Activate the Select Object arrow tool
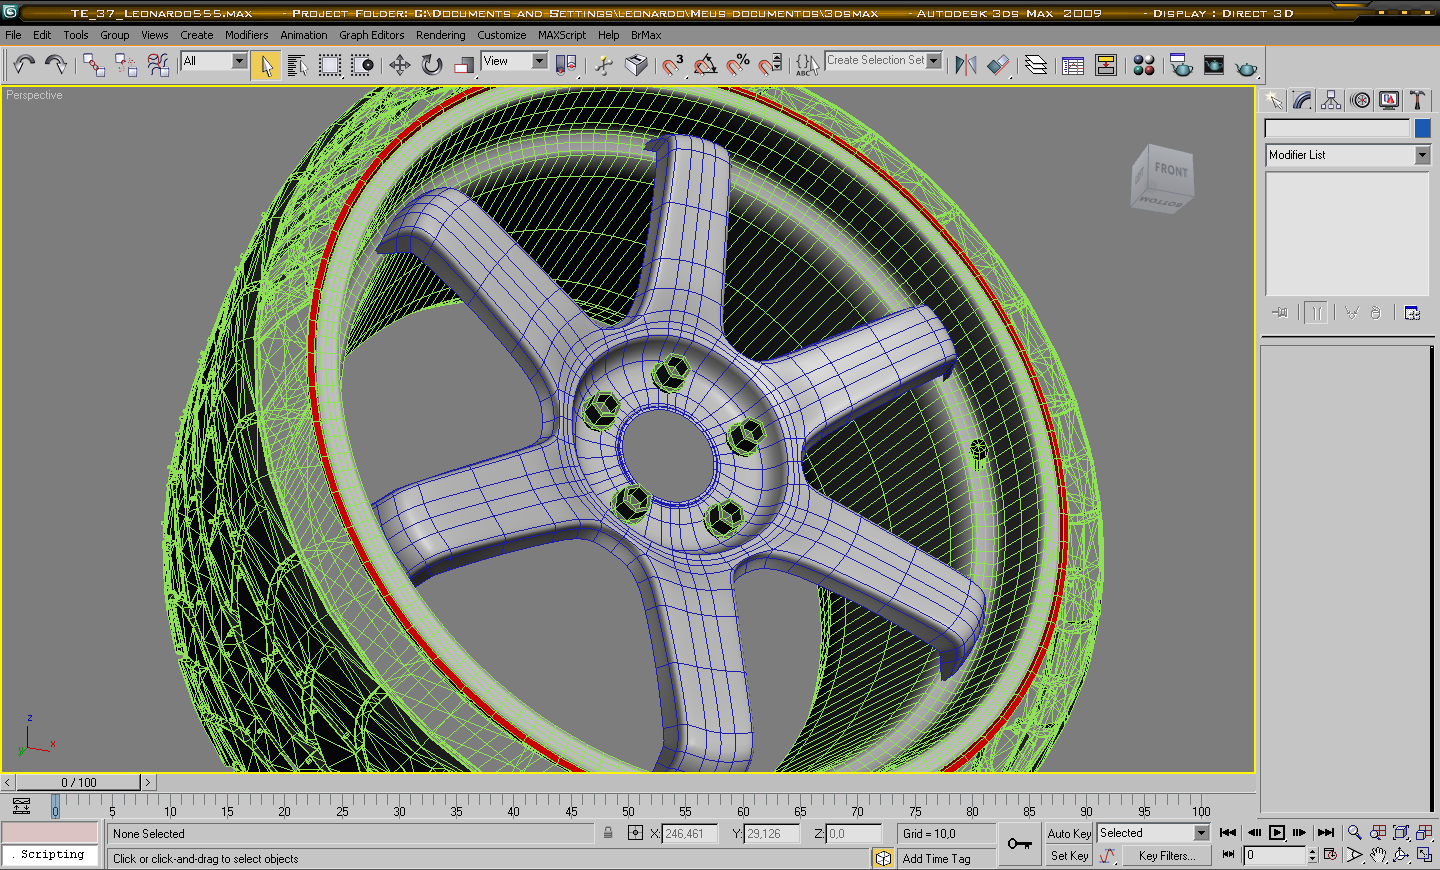This screenshot has height=870, width=1440. [265, 66]
